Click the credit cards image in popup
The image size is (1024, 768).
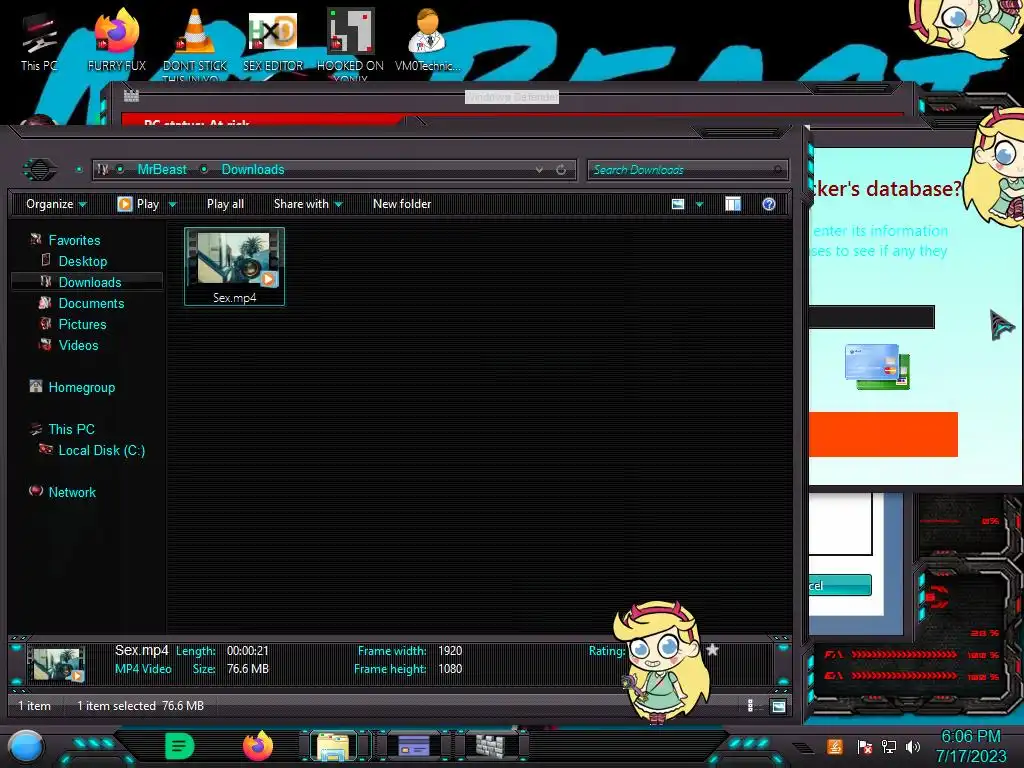coord(877,367)
